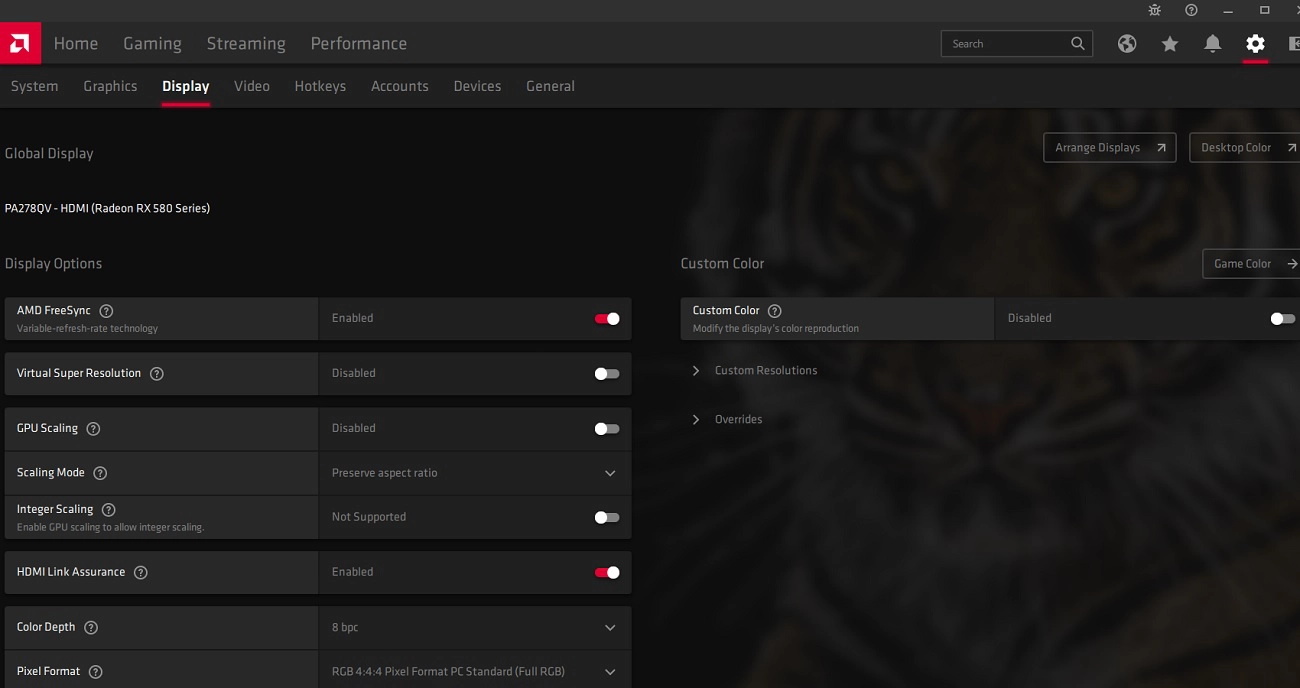Select the PA278QV - HDMI display name

[x=108, y=208]
